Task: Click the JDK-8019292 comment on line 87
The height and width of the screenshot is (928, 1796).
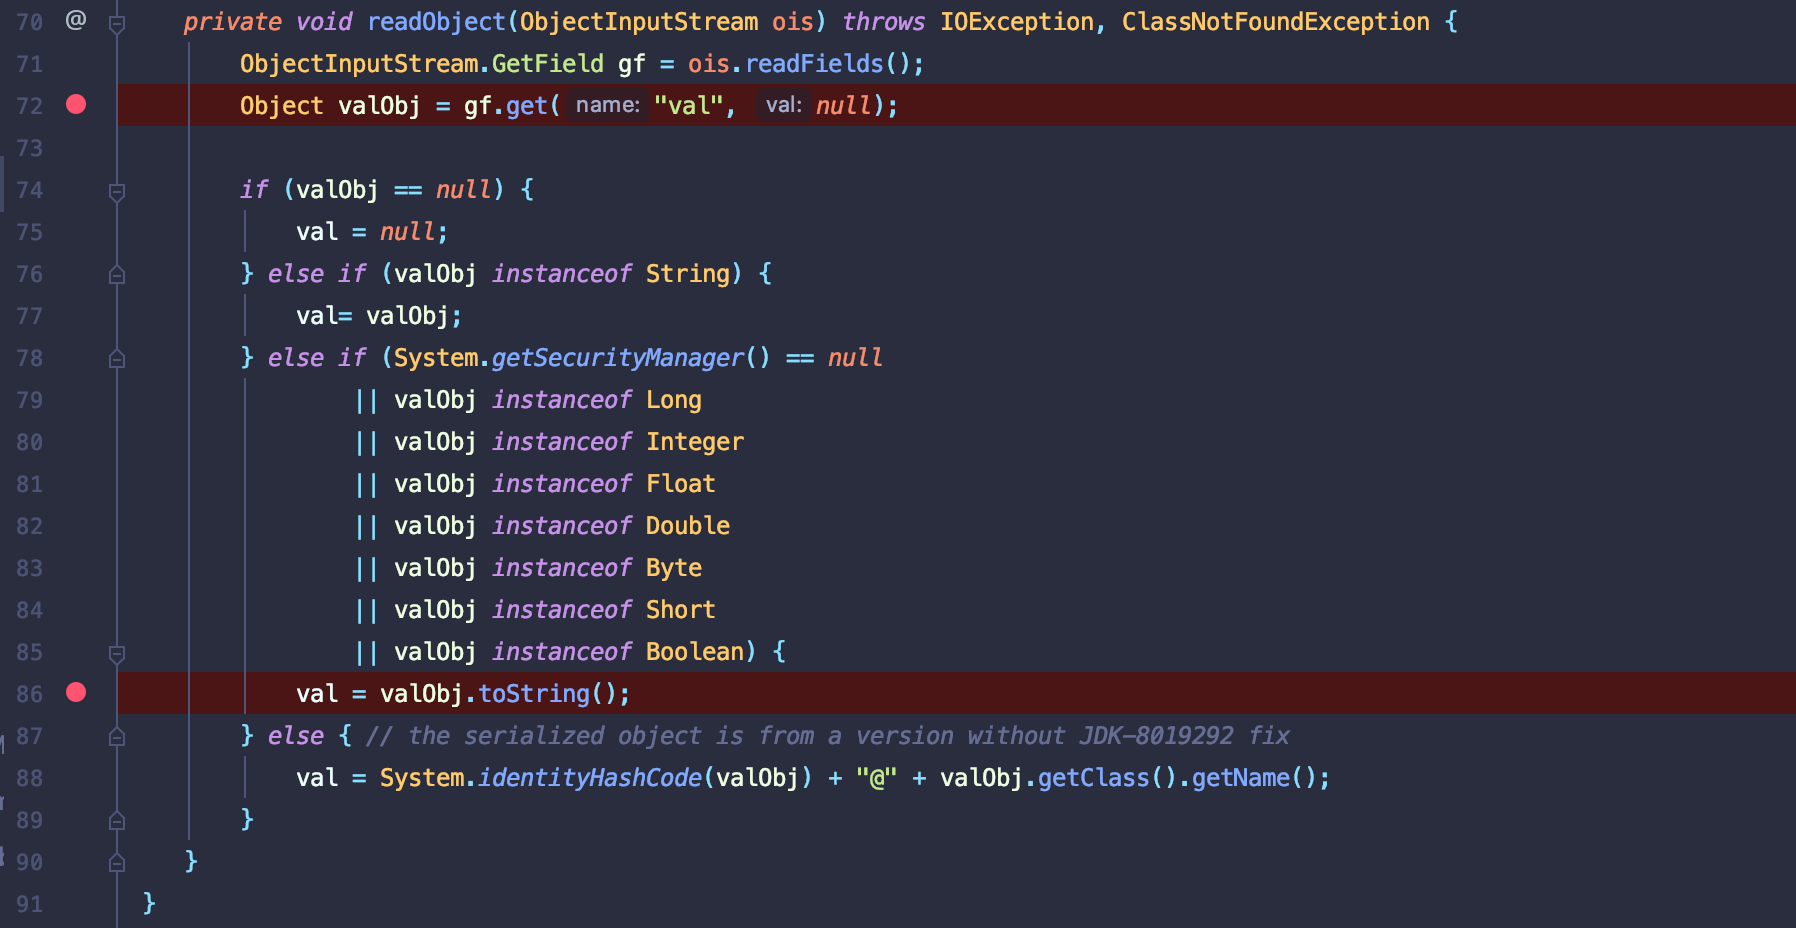Action: coord(1155,736)
